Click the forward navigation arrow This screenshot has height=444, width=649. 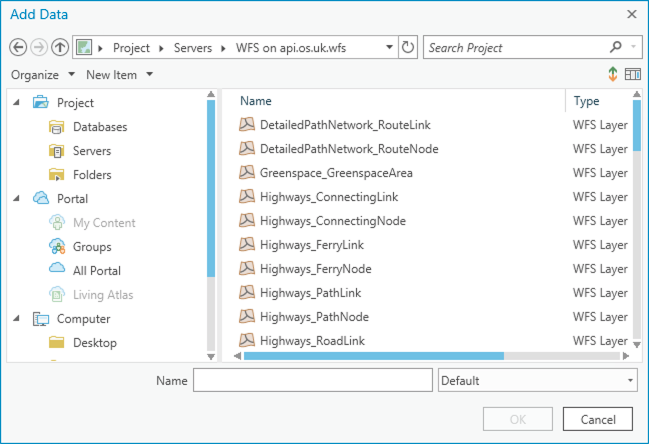tap(39, 47)
